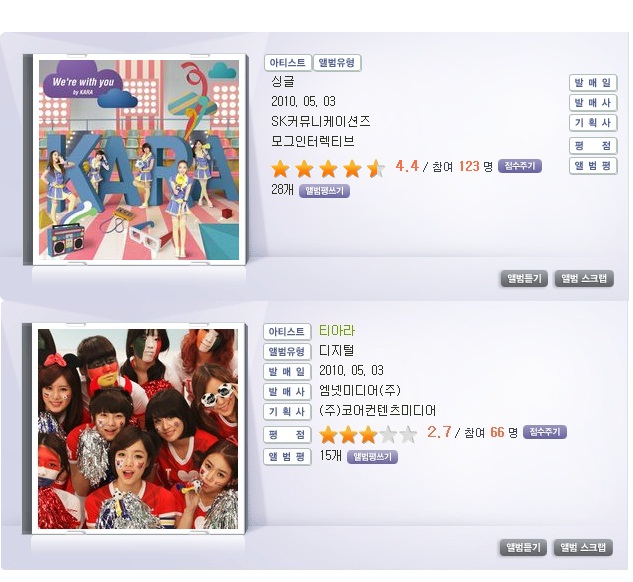Screen dimensions: 633x582
Task: Click 앨범듣기 for the T-ara album
Action: pos(523,548)
